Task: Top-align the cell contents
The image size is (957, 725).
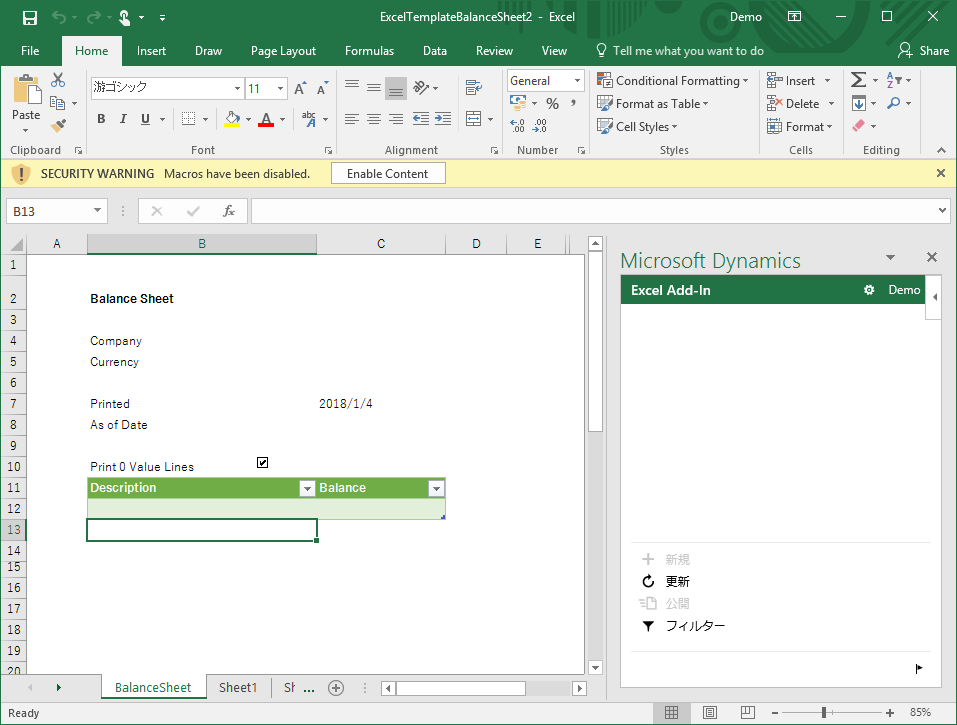Action: [352, 87]
